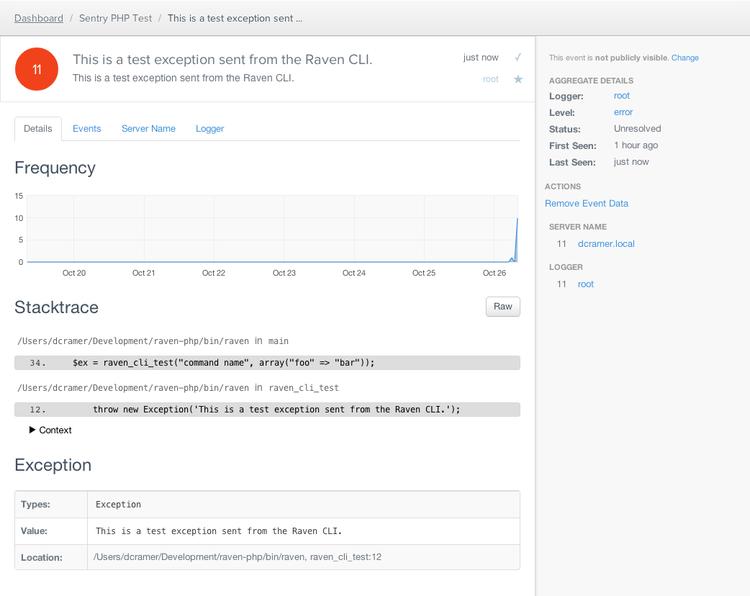Click the frequency chart spike at Oct 26

517,239
